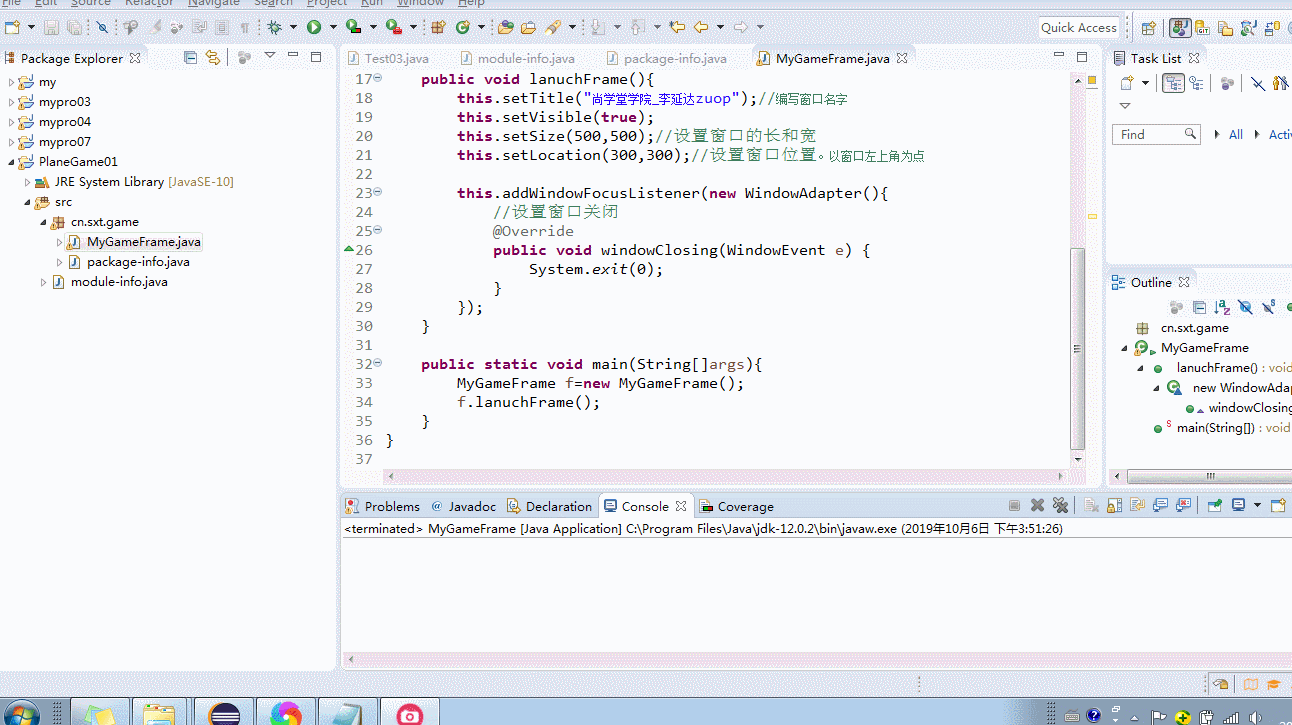The height and width of the screenshot is (725, 1292).
Task: Toggle Show Console When Output Changes
Action: (x=1162, y=506)
